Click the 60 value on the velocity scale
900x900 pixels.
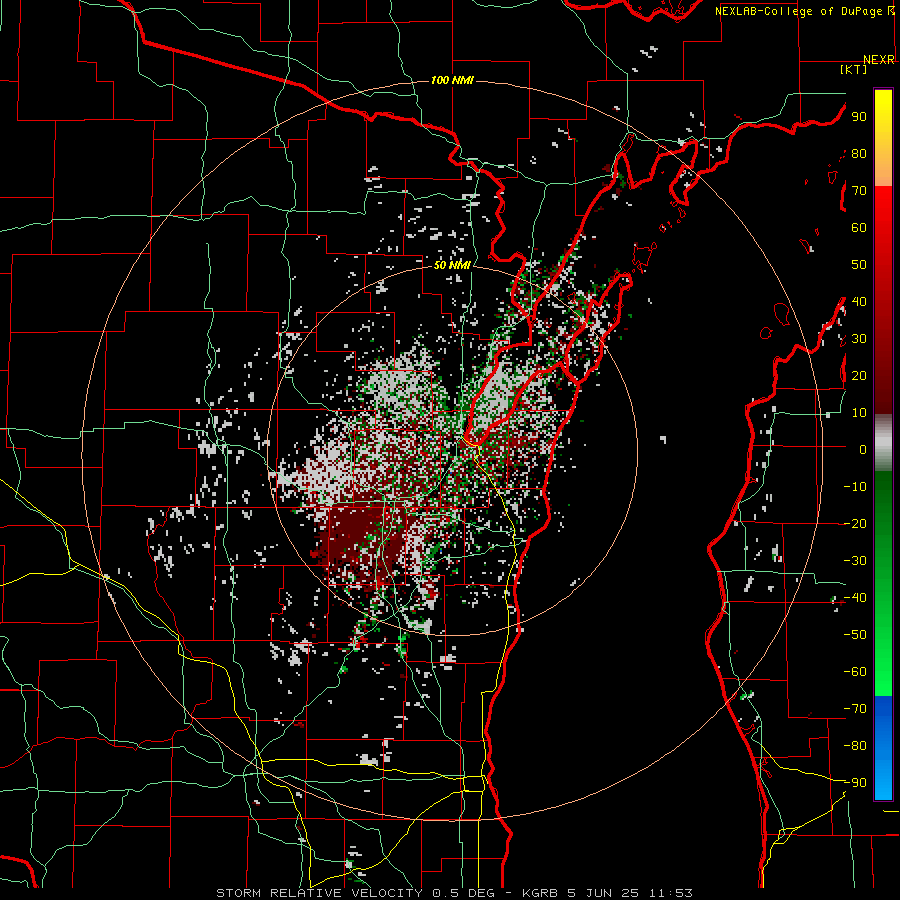pos(859,228)
